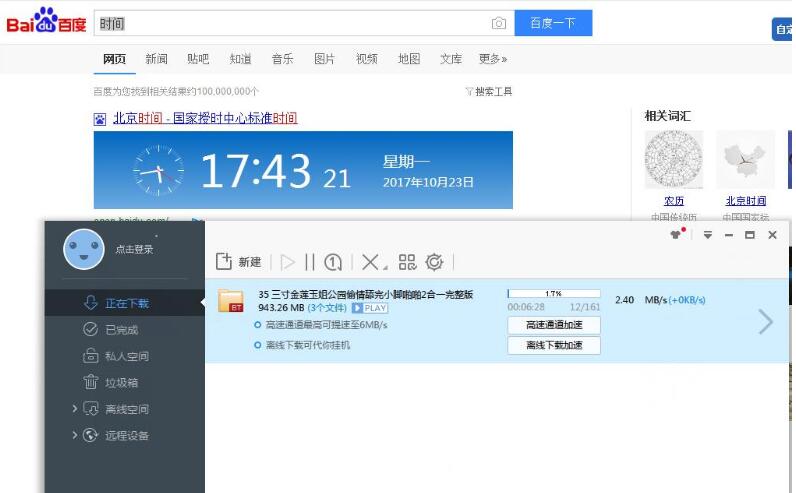The width and height of the screenshot is (796, 493).
Task: Expand the 远程设备 tree arrow
Action: [x=75, y=435]
